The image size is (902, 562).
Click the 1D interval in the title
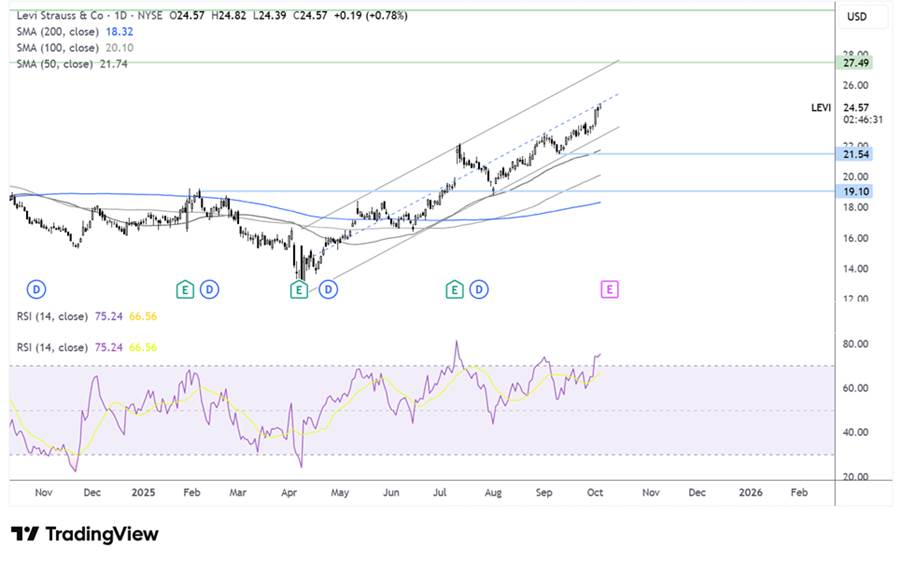click(120, 16)
